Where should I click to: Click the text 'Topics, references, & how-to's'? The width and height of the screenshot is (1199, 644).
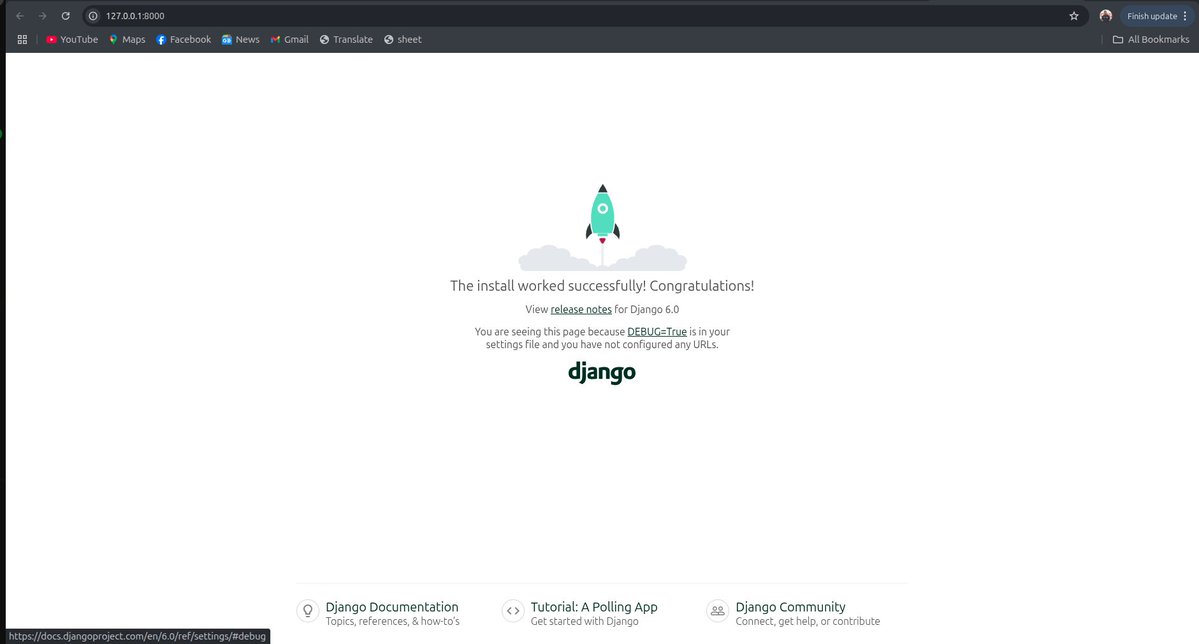point(392,622)
